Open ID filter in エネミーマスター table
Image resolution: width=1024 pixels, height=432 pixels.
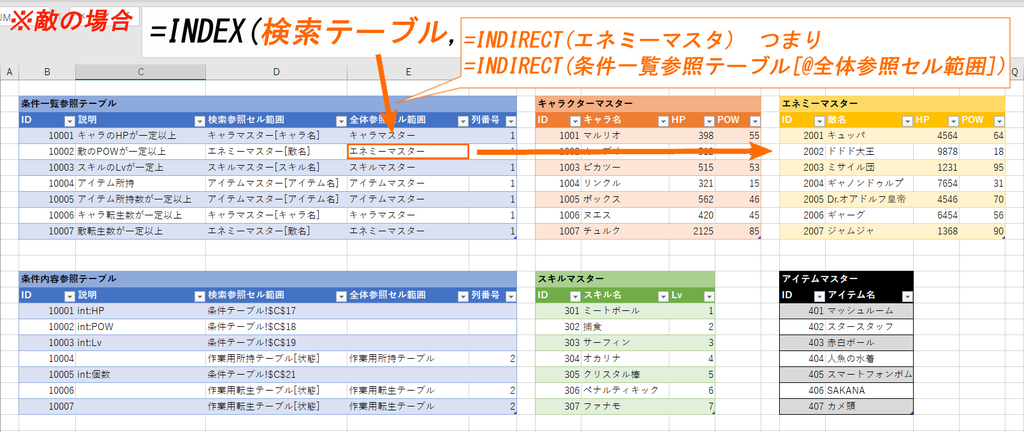point(820,120)
